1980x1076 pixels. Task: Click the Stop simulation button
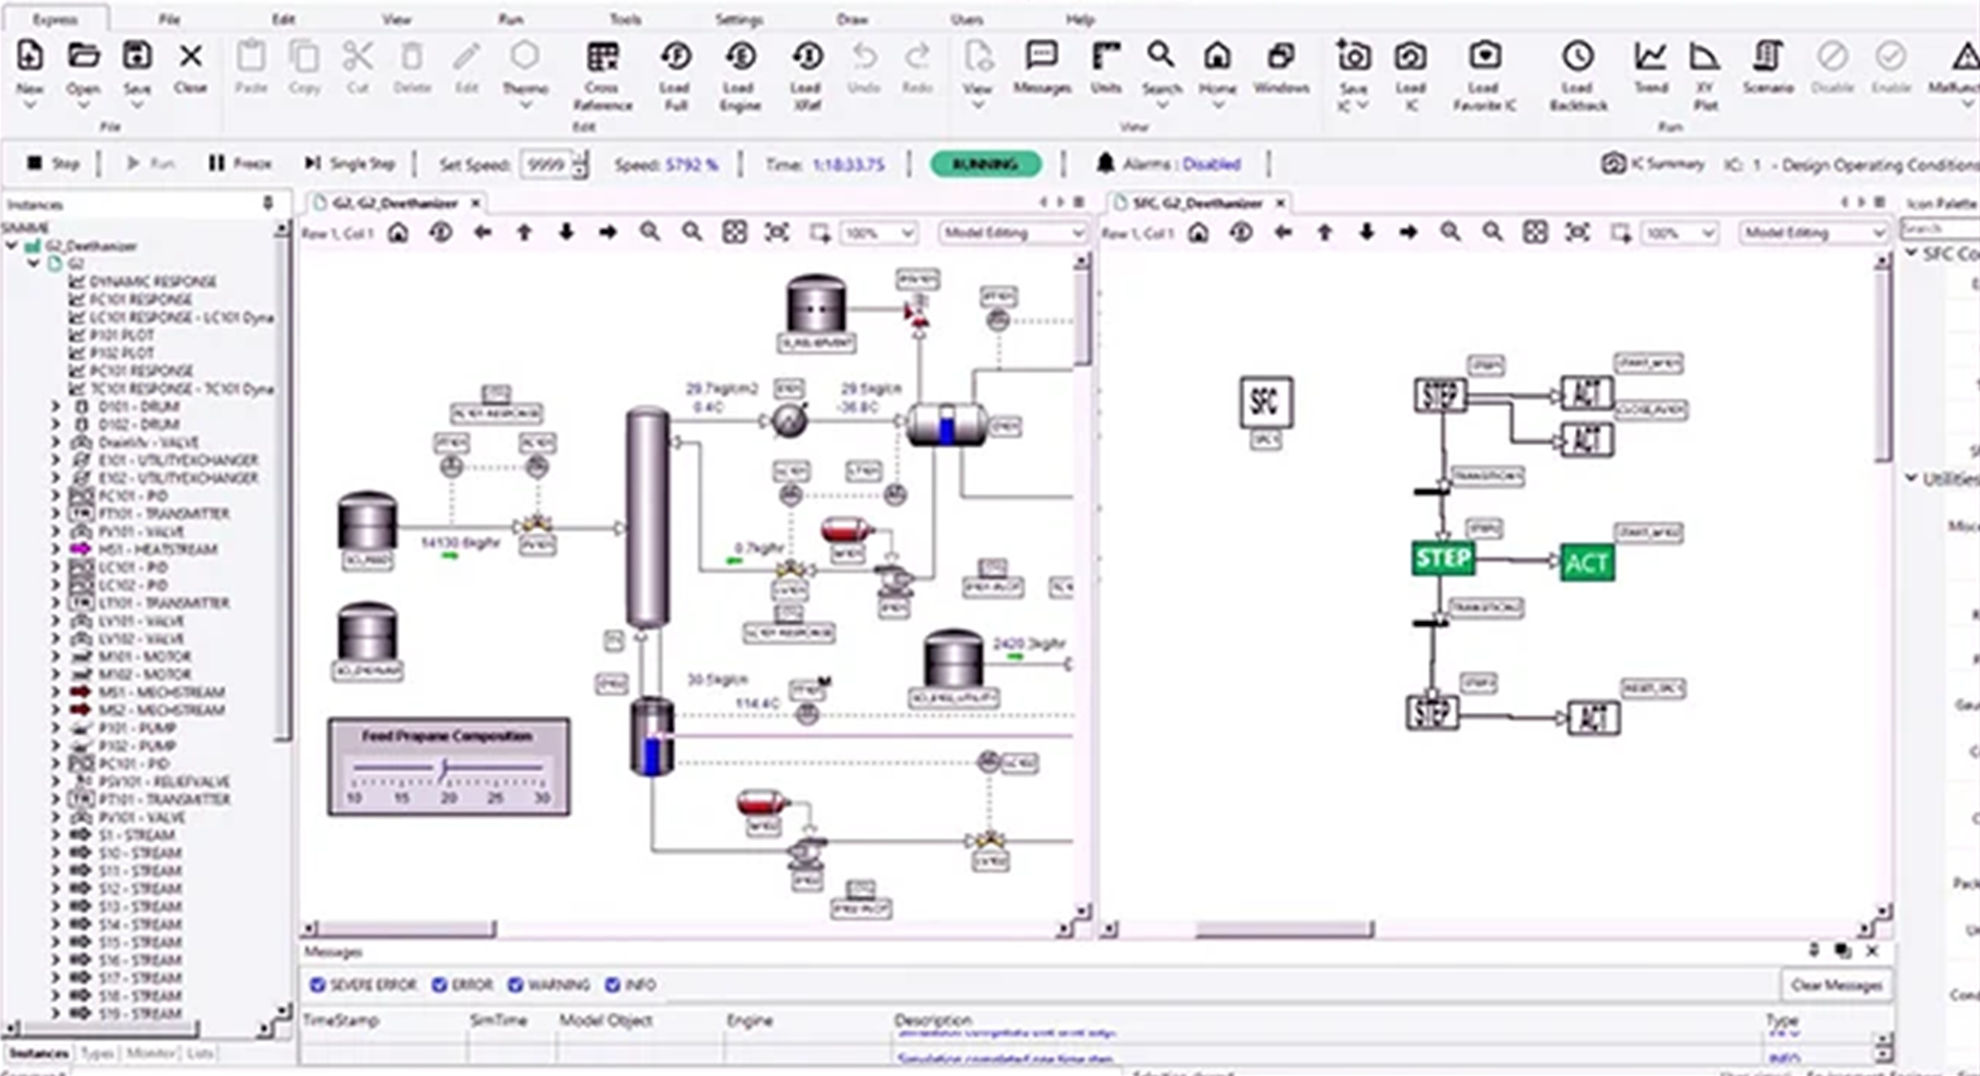click(x=53, y=163)
